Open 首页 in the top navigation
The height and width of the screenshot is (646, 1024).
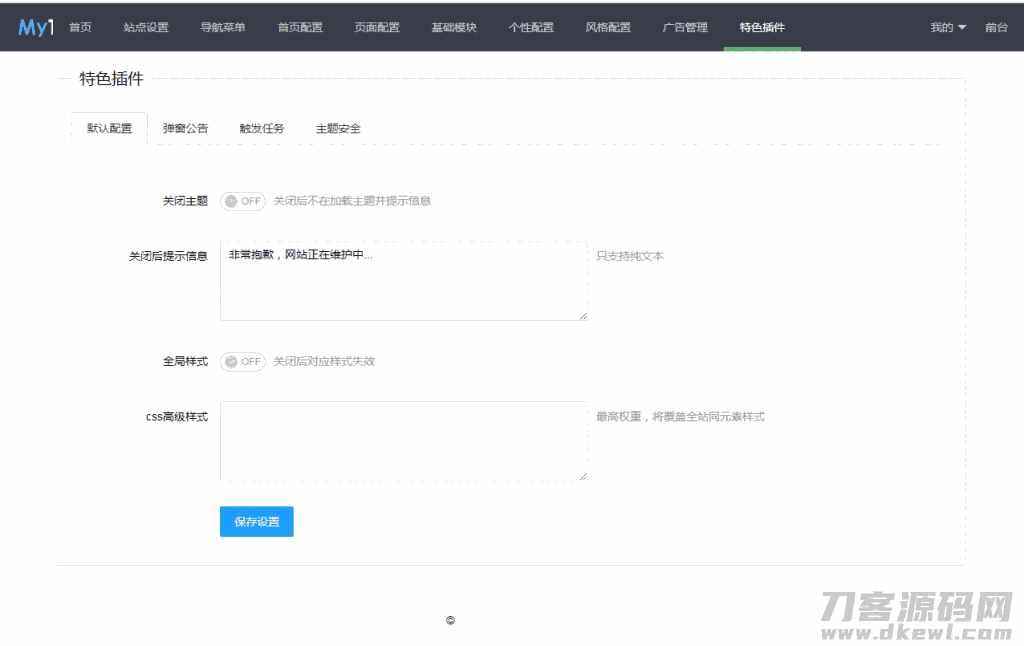80,27
